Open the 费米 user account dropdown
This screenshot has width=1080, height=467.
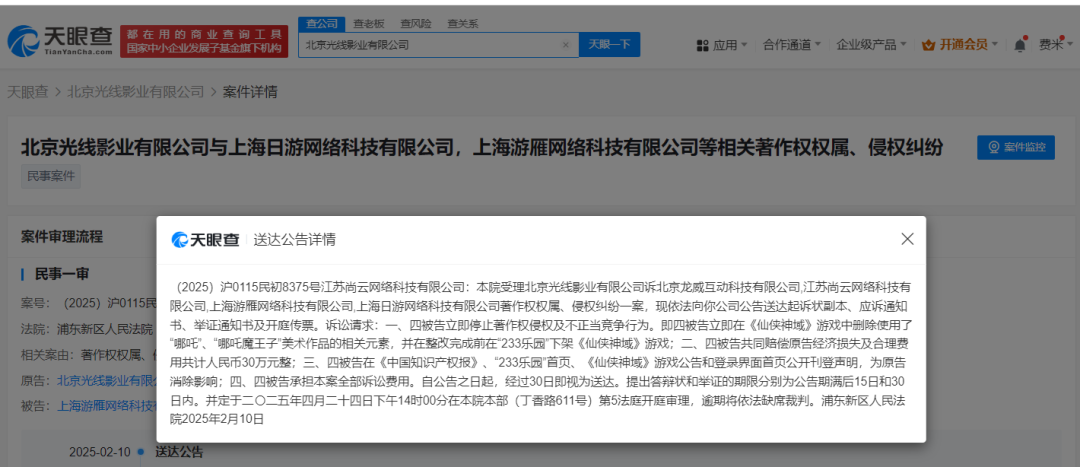click(x=1056, y=45)
